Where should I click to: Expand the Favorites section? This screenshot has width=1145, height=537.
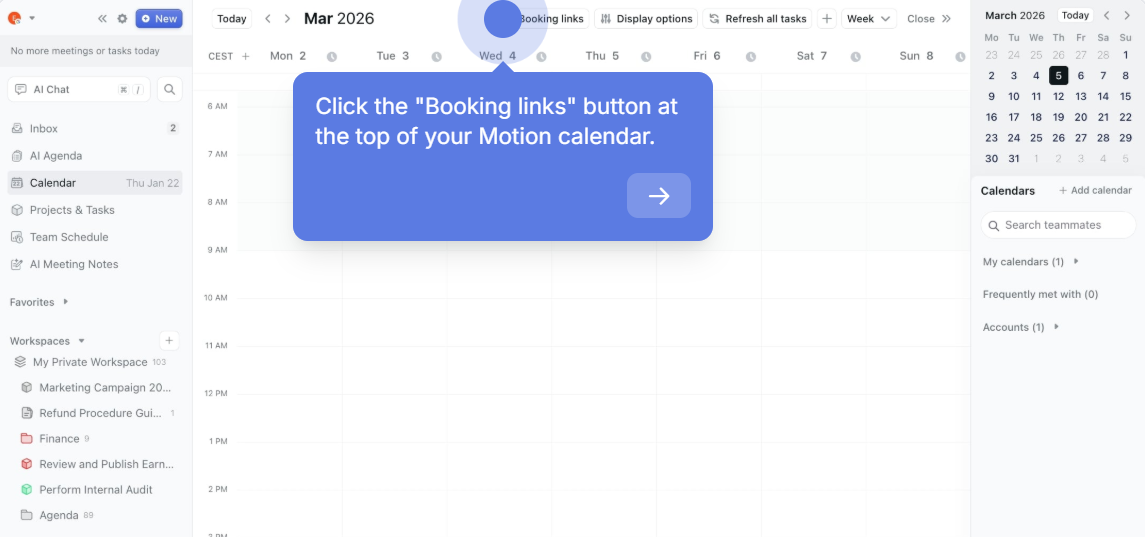pos(66,302)
